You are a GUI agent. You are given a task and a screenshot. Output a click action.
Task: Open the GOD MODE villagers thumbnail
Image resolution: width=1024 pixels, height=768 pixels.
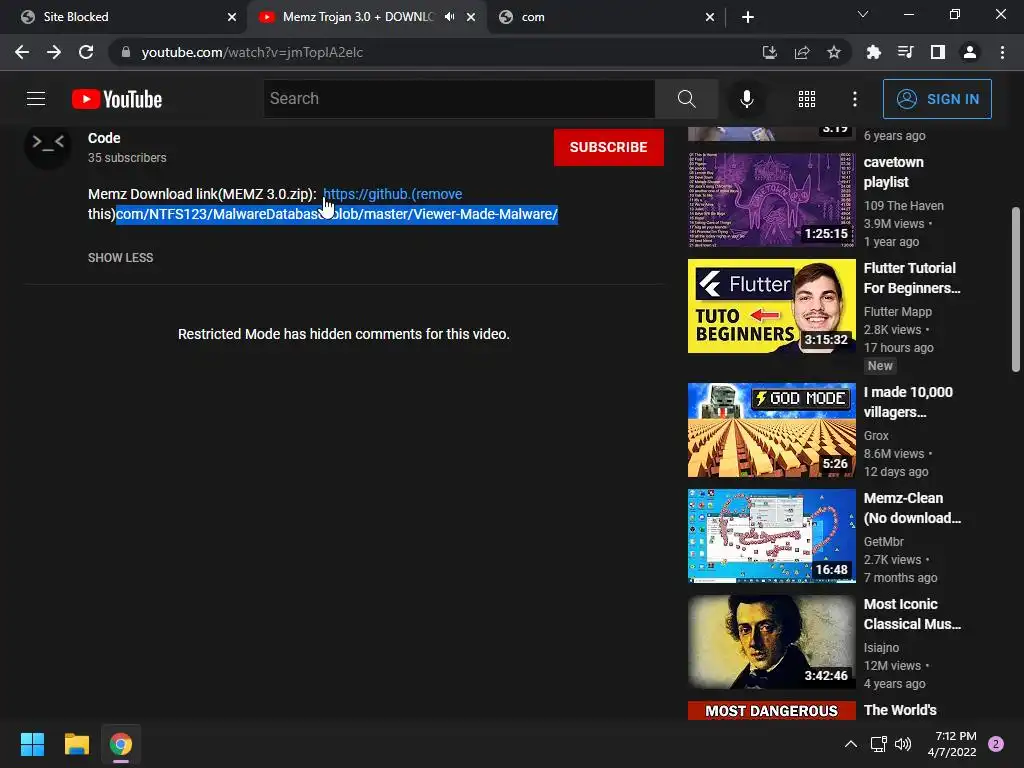click(771, 430)
